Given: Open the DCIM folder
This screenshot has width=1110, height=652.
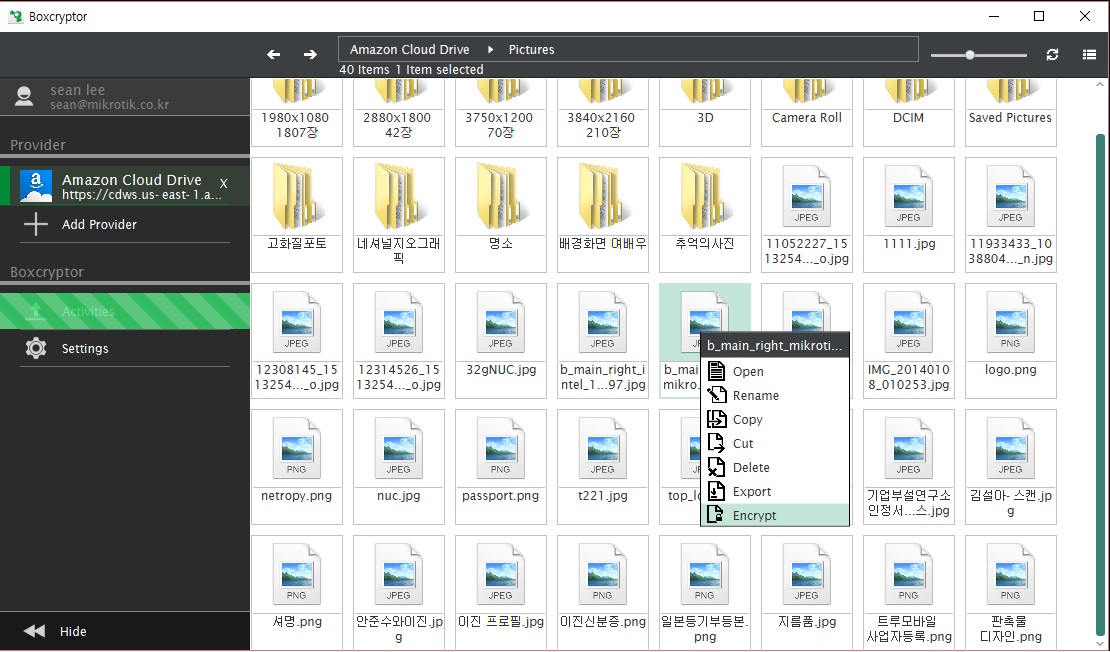Looking at the screenshot, I should click(x=908, y=113).
